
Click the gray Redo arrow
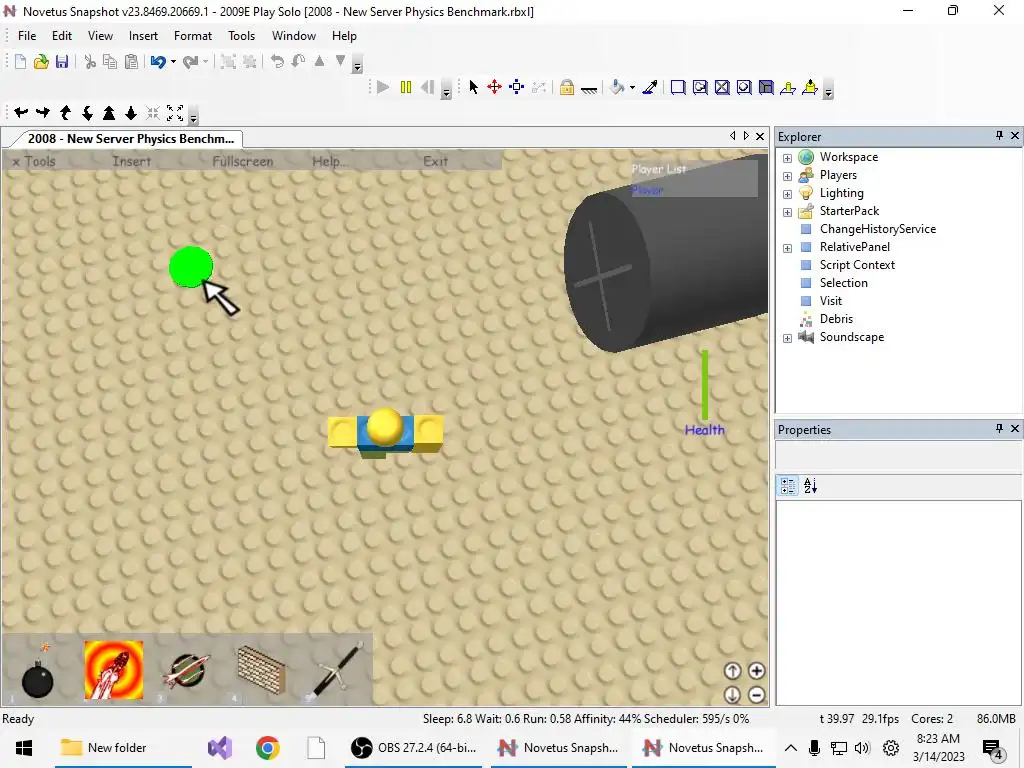(x=190, y=61)
